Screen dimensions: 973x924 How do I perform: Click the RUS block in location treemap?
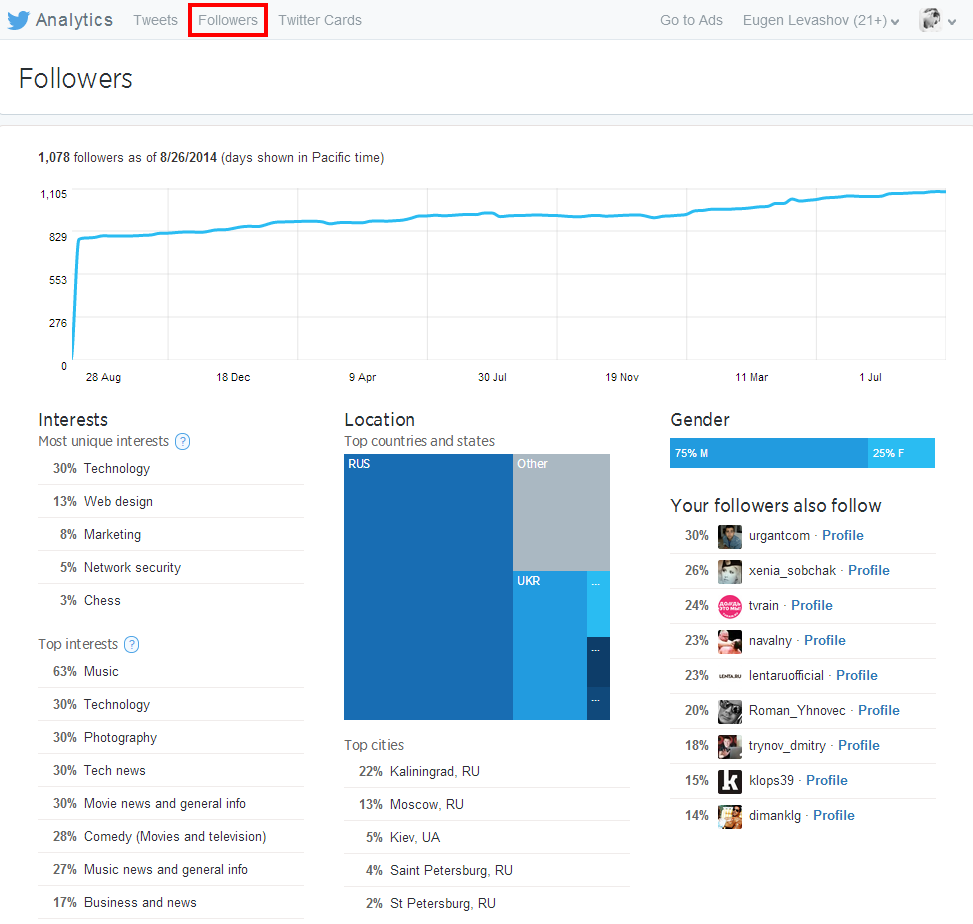pos(428,587)
